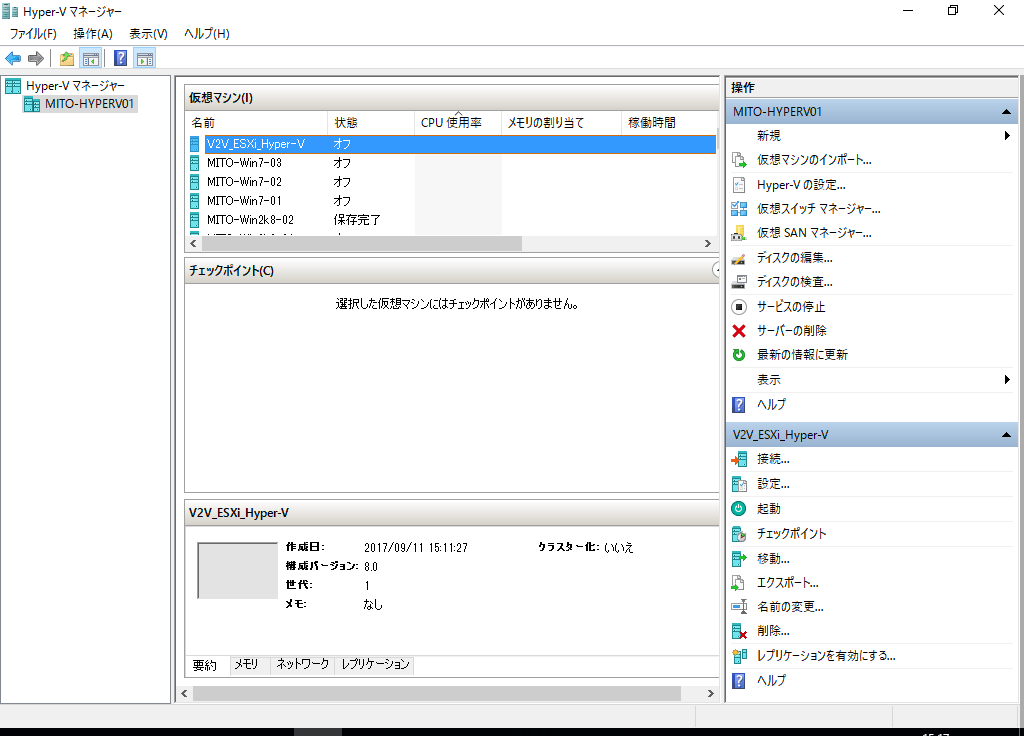This screenshot has height=736, width=1024.
Task: Click the virtual switch manager icon
Action: click(739, 209)
